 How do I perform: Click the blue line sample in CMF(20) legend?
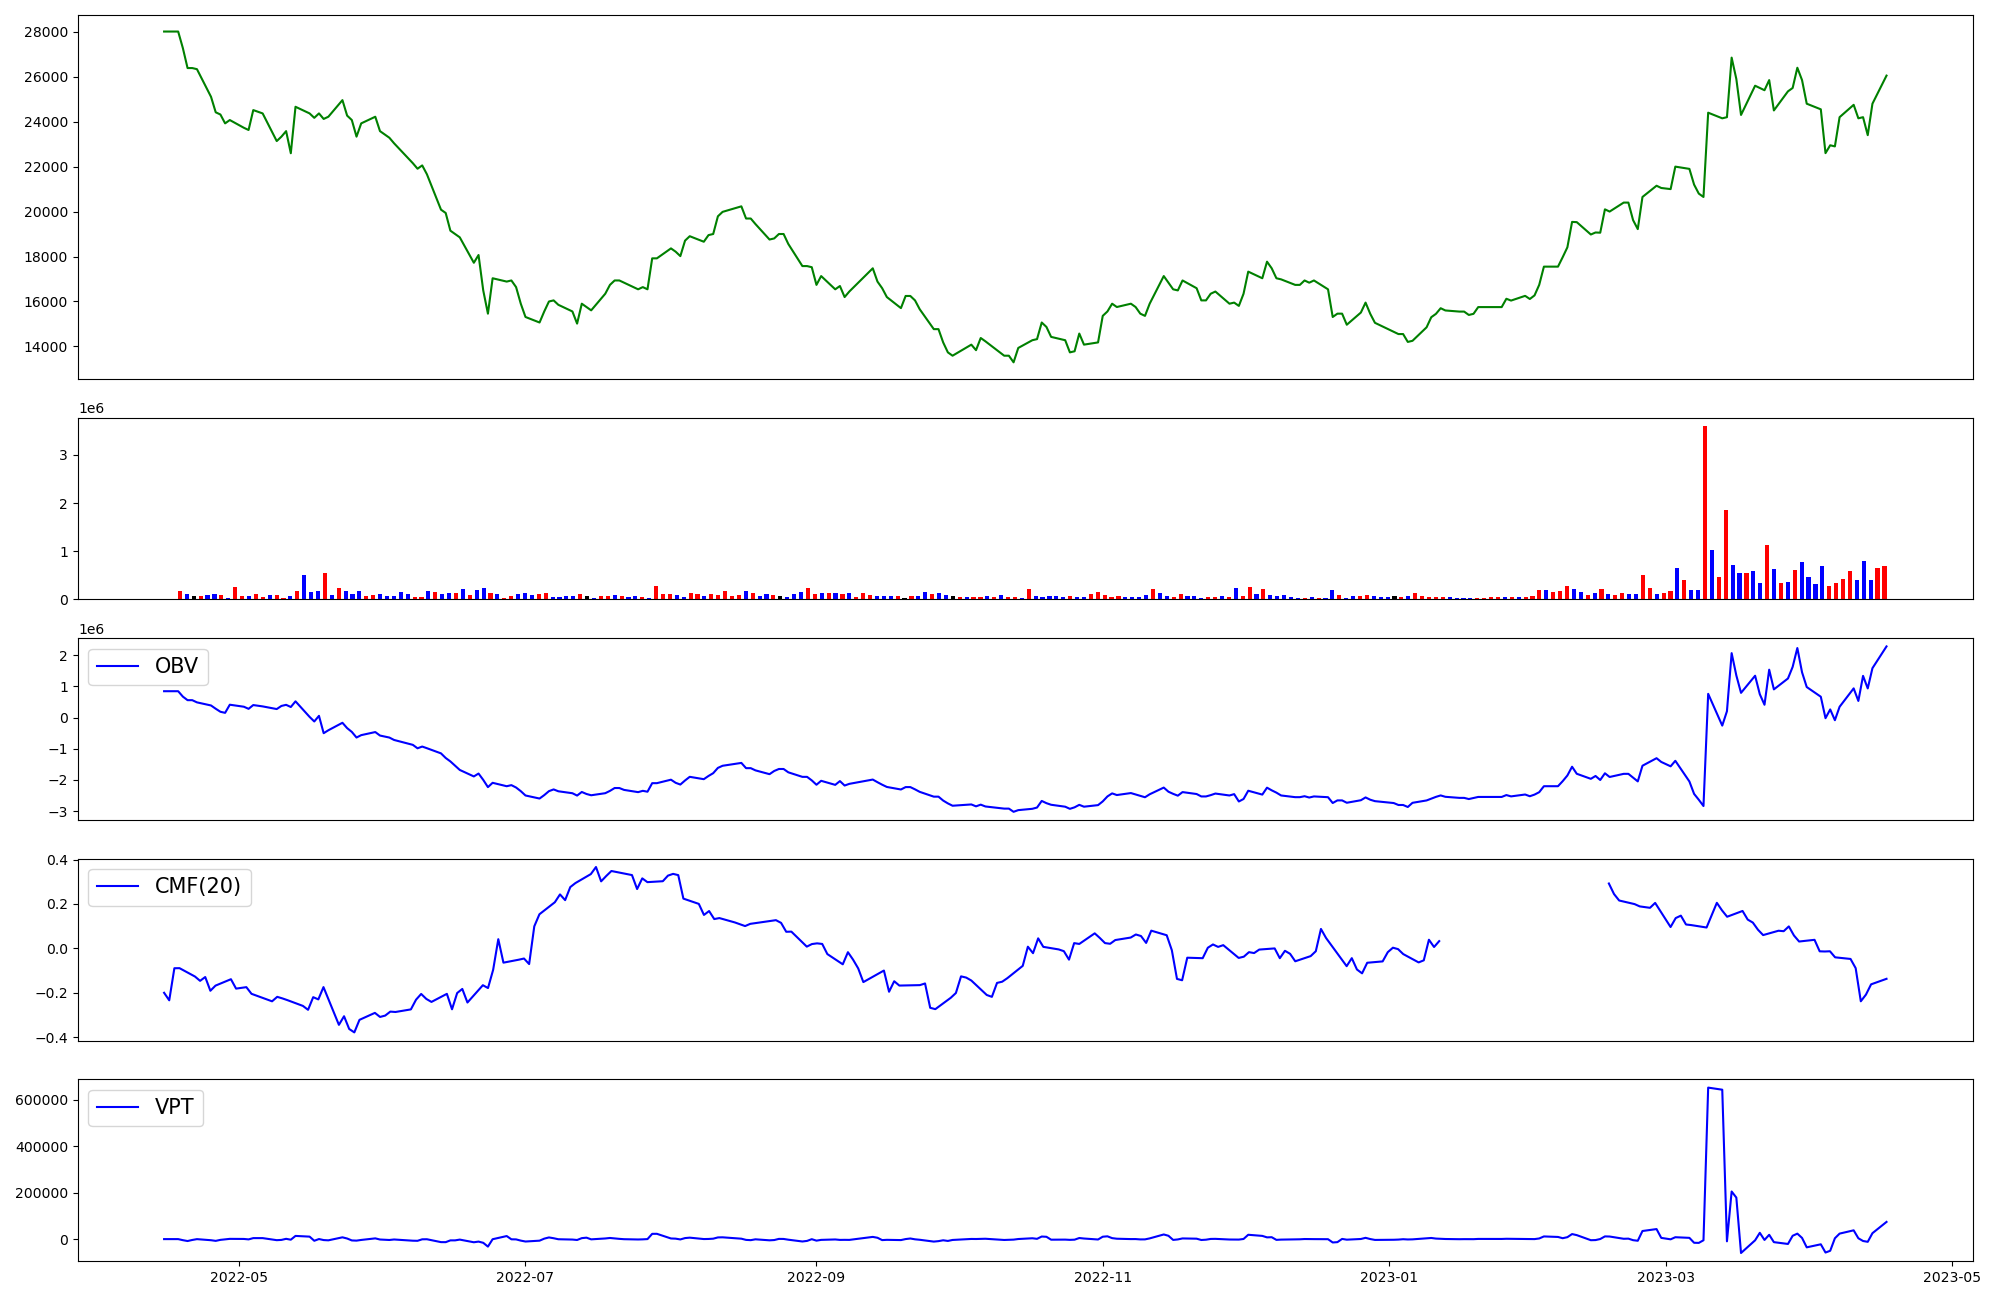[117, 887]
